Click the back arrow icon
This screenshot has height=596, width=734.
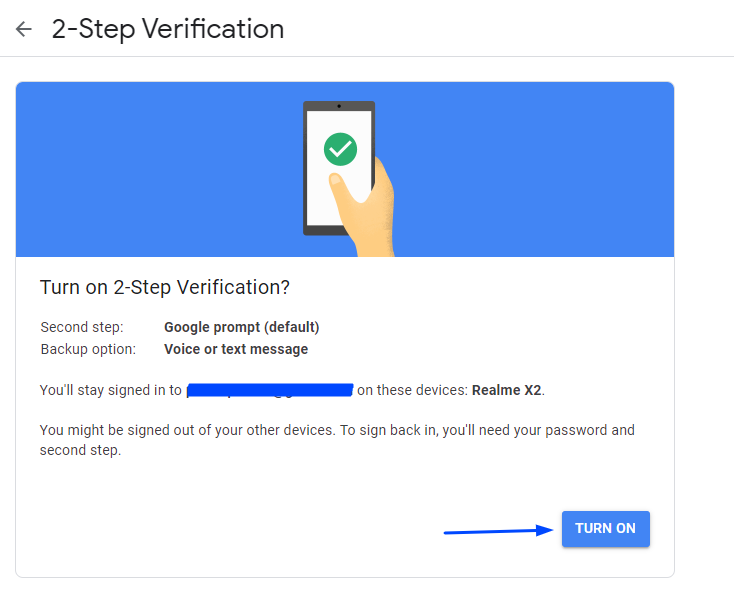point(23,29)
